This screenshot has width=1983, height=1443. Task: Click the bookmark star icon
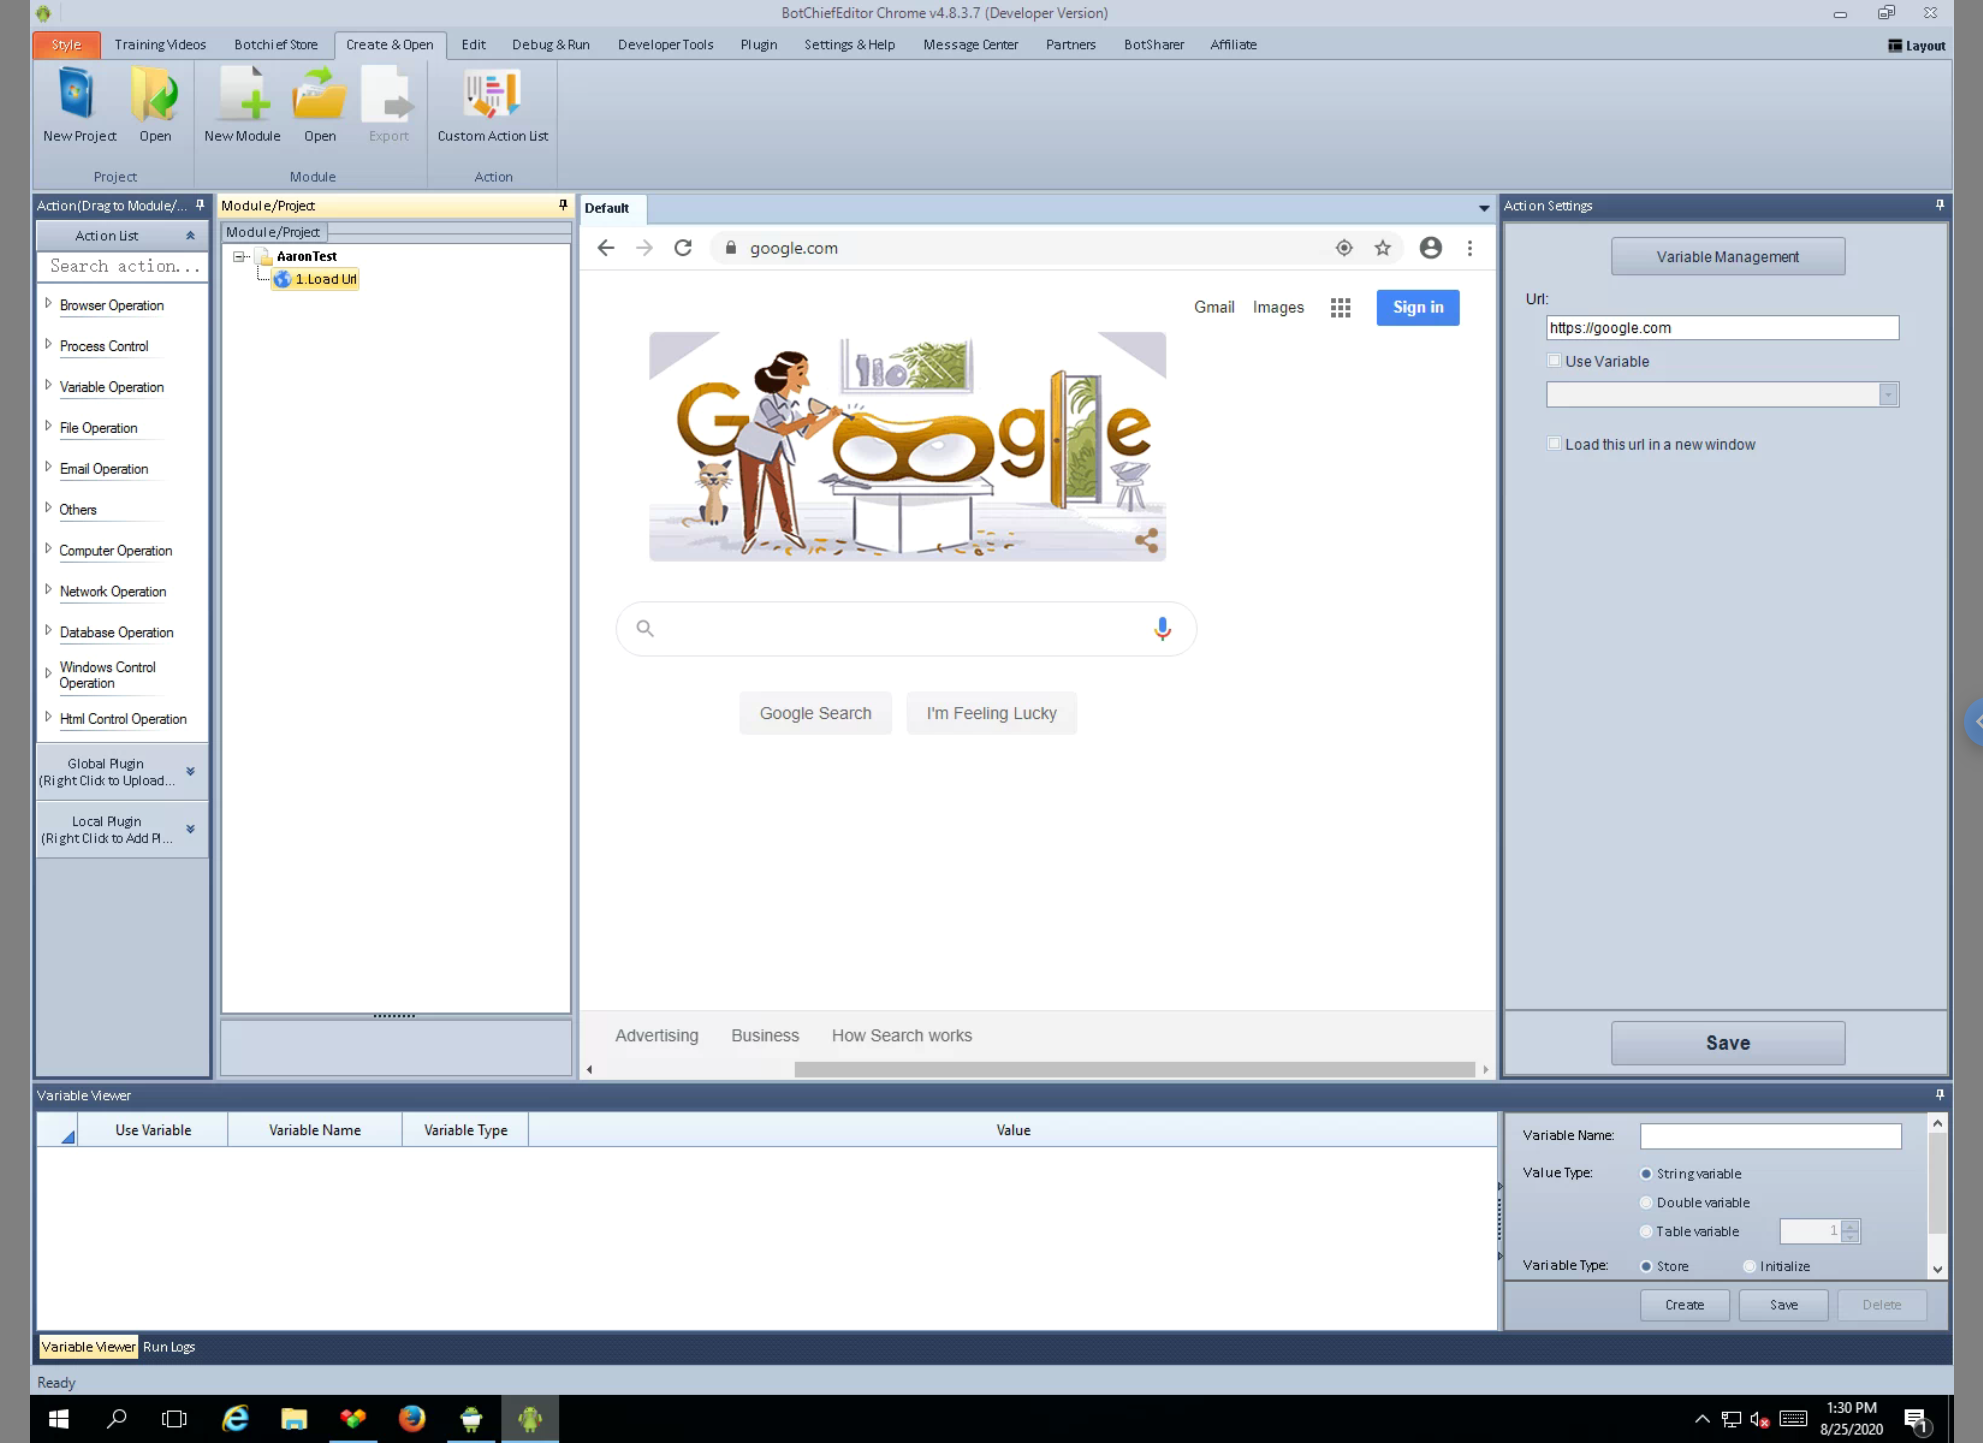tap(1382, 248)
